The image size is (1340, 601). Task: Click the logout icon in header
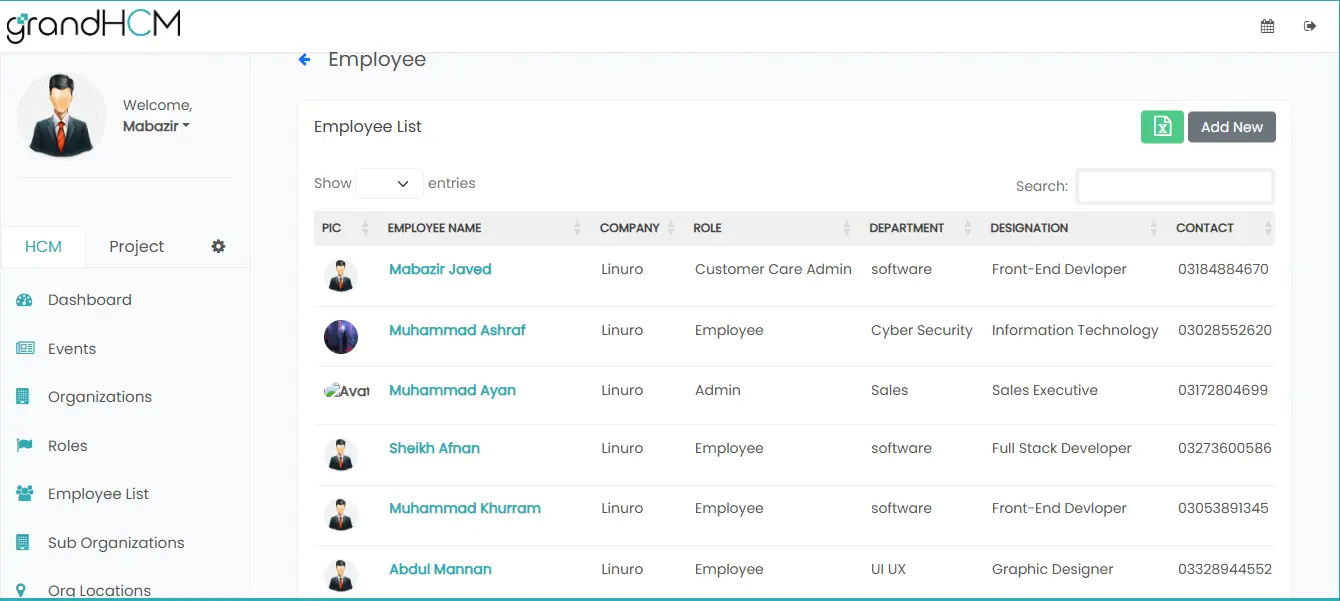point(1310,27)
